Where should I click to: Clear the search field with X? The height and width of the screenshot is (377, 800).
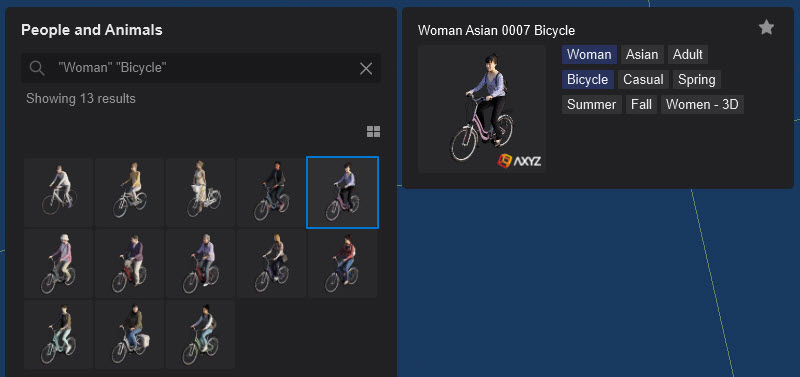click(x=366, y=68)
